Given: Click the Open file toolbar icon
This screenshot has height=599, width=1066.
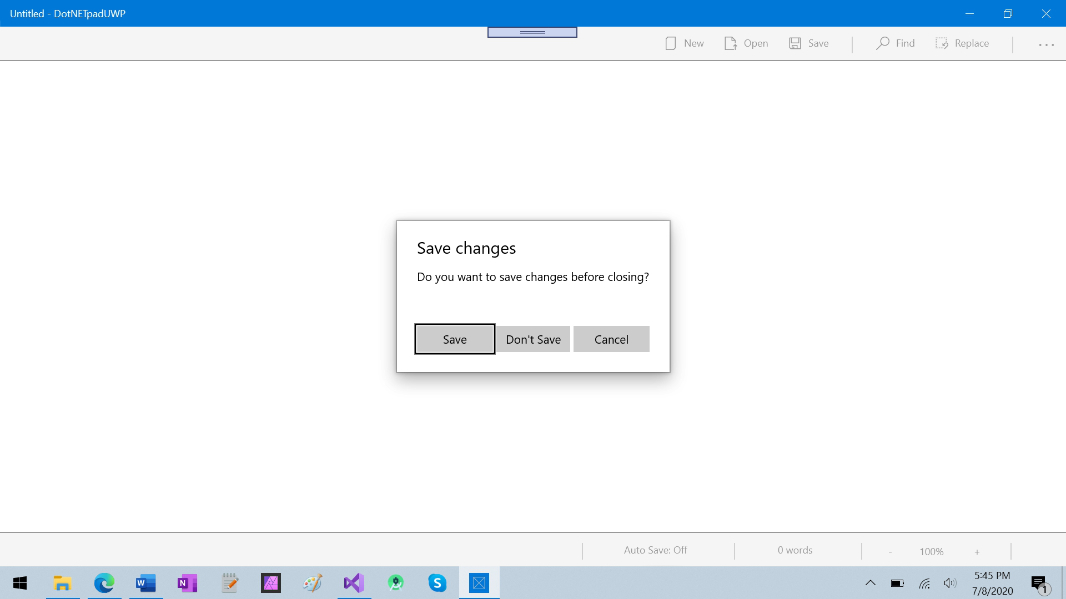Looking at the screenshot, I should [x=732, y=44].
